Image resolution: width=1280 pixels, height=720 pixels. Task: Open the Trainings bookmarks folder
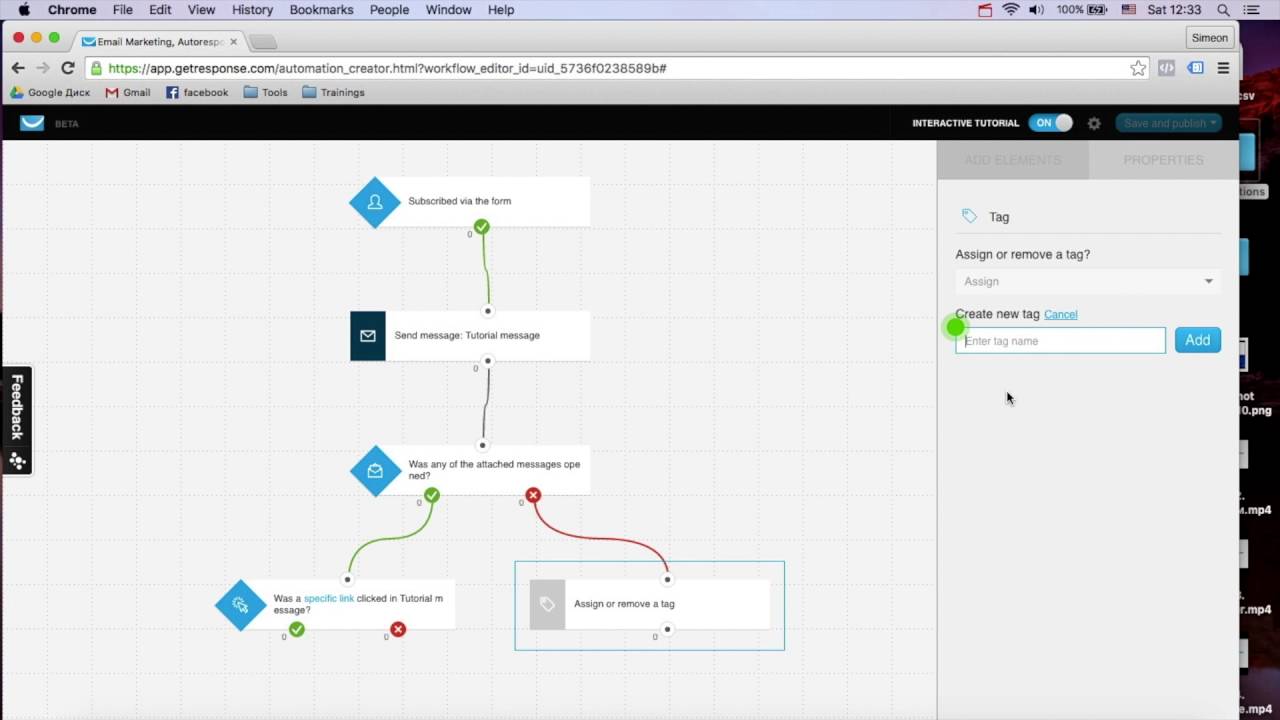coord(333,92)
